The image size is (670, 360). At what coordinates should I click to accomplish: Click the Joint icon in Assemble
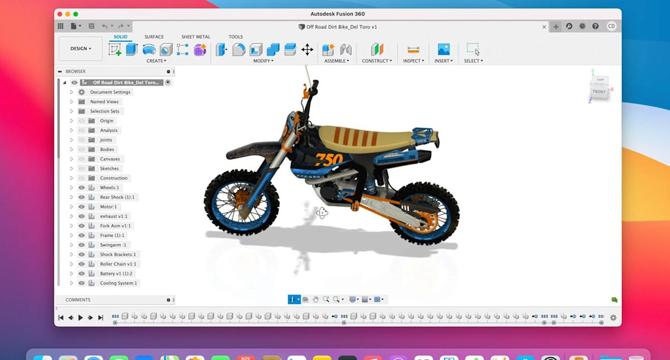[346, 50]
